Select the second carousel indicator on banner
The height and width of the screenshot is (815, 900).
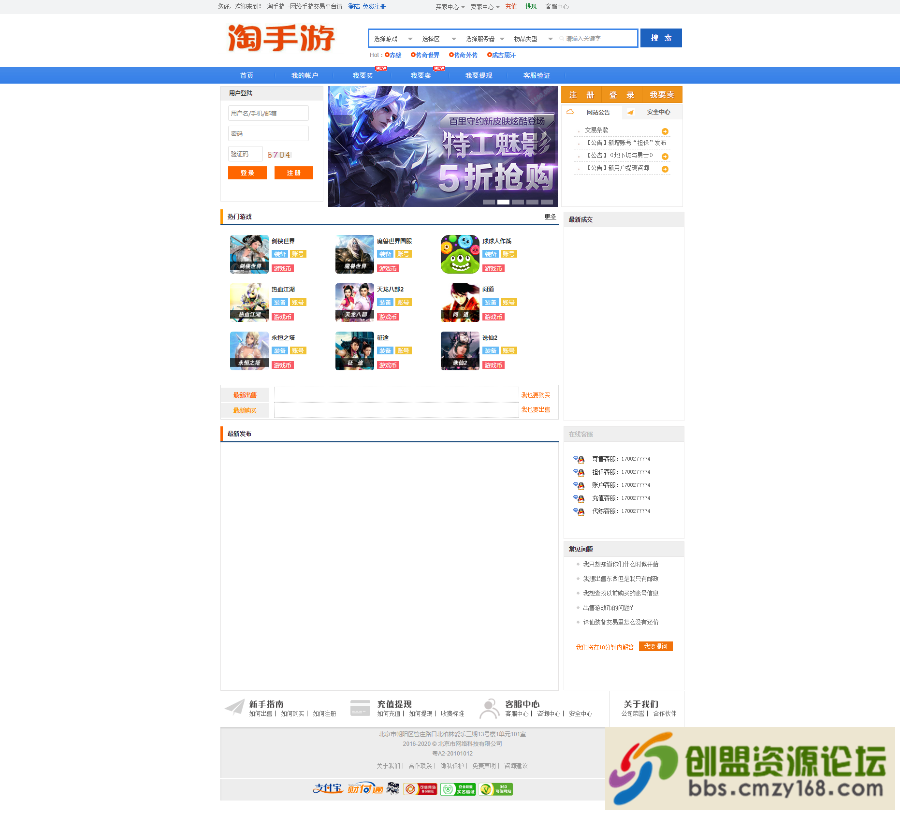pyautogui.click(x=503, y=202)
